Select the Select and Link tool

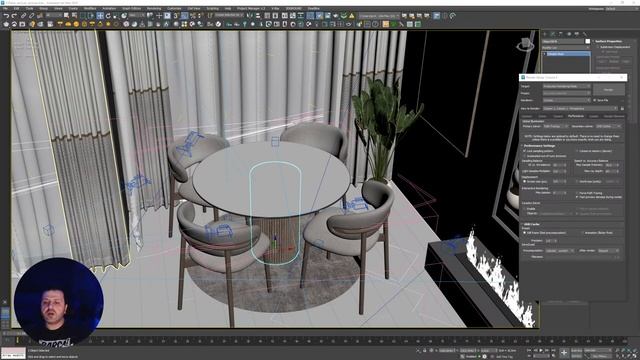(x=23, y=16)
